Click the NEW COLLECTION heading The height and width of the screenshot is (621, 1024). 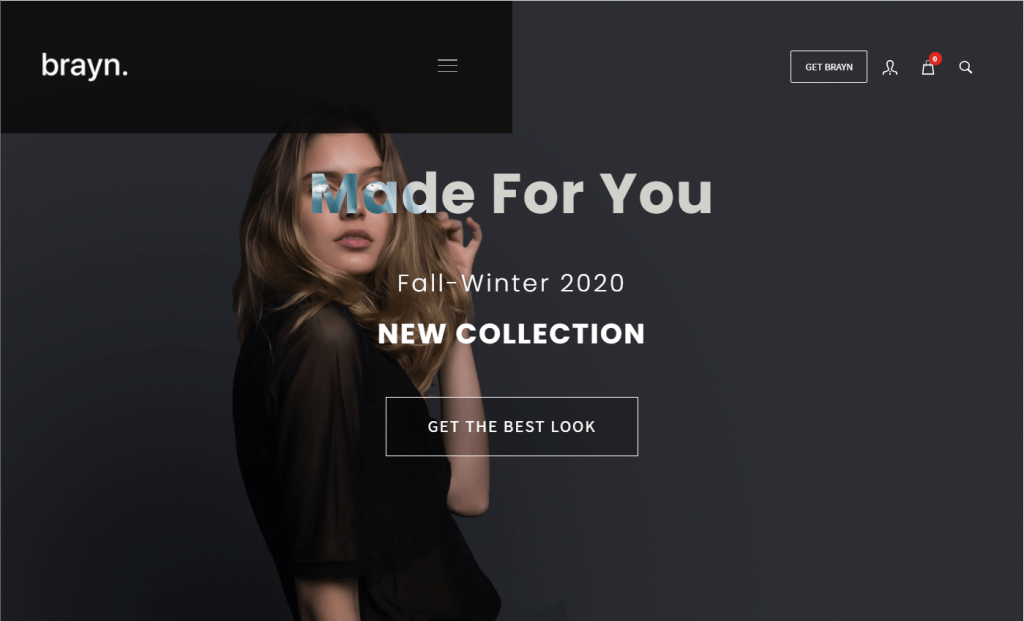tap(511, 334)
